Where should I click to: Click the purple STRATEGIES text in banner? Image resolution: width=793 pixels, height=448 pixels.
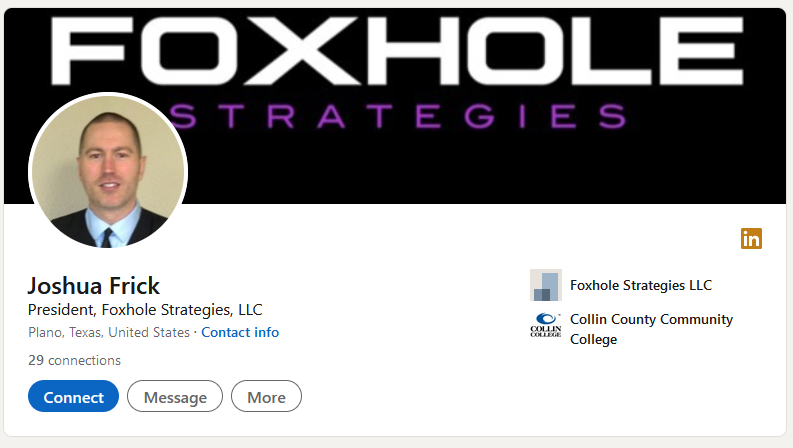398,116
